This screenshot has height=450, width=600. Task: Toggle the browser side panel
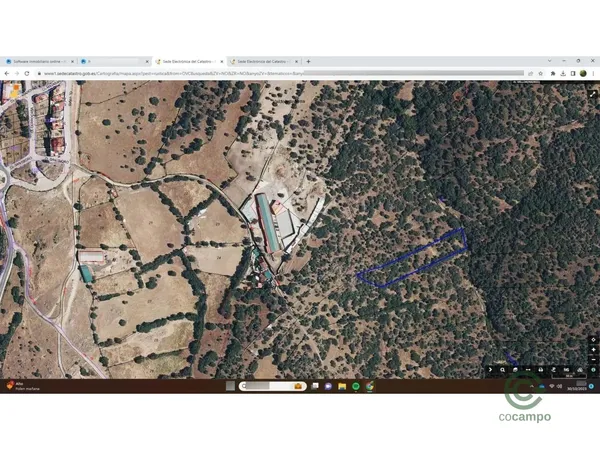click(573, 73)
